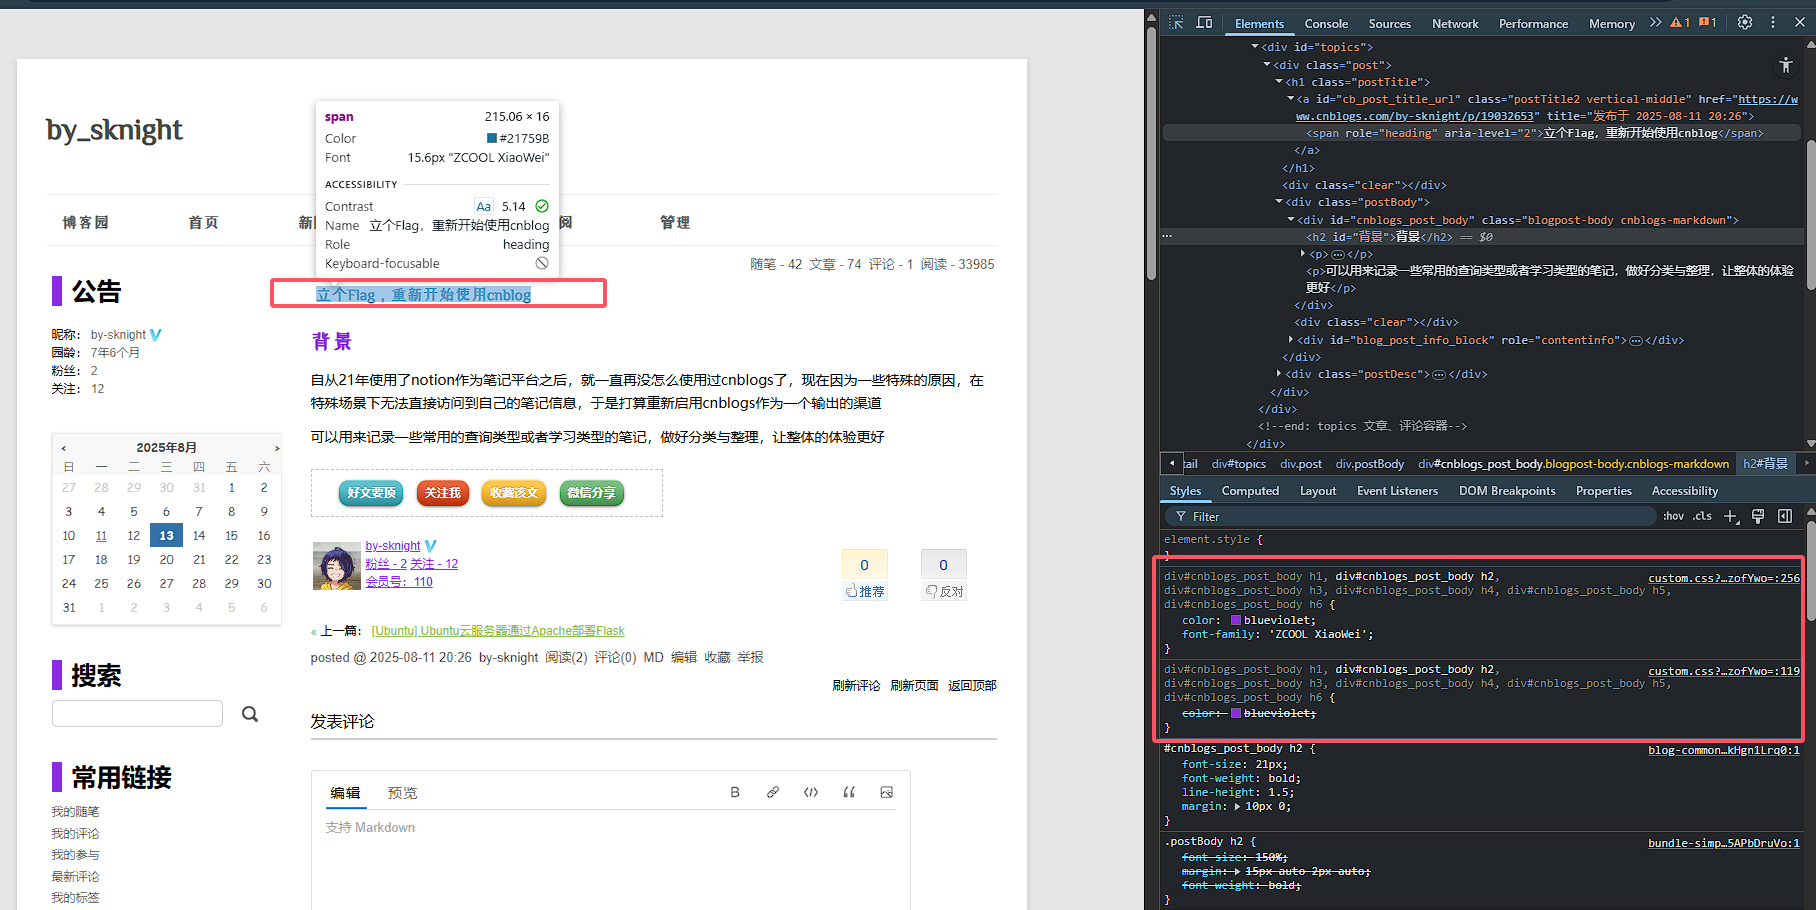Click the new style rule plus icon
Screen dimensions: 1816x910
point(1731,517)
